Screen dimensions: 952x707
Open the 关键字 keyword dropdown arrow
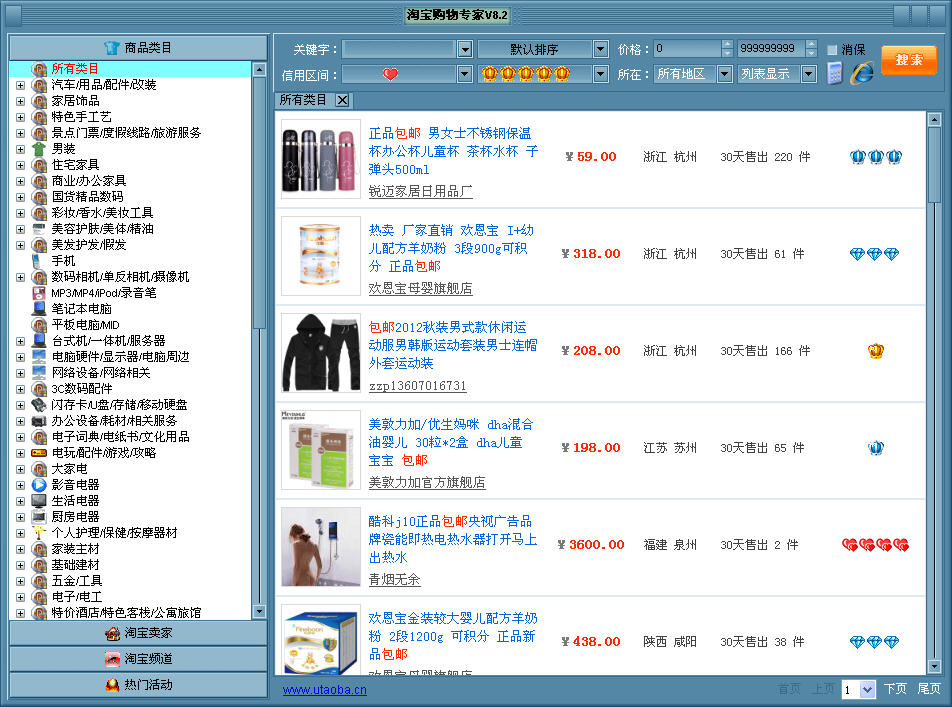464,49
